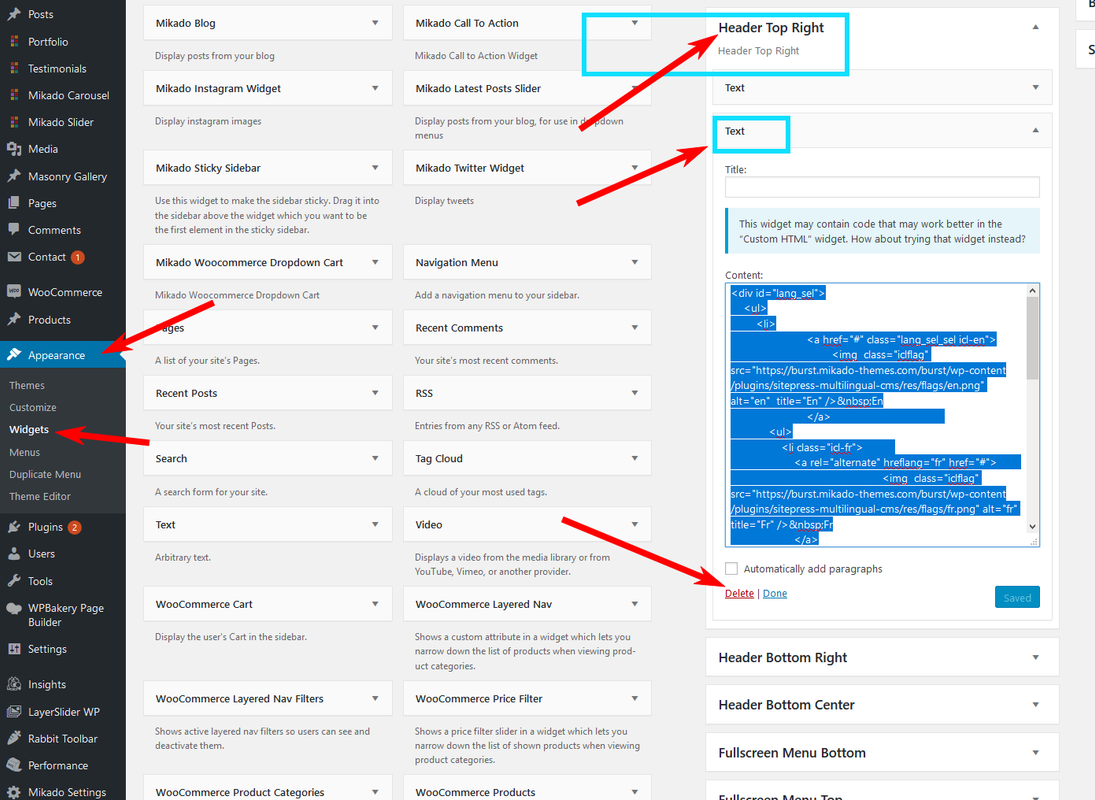The height and width of the screenshot is (800, 1095).
Task: Expand the Video widget
Action: pyautogui.click(x=635, y=524)
